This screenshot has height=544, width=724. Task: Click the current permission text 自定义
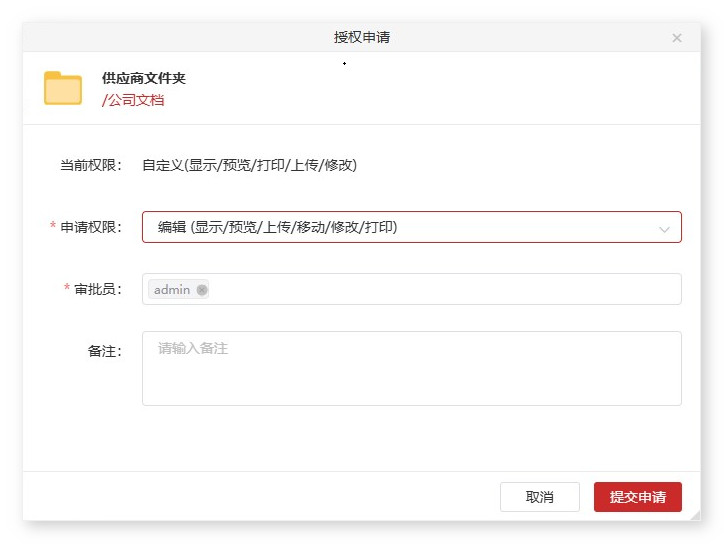[x=249, y=165]
